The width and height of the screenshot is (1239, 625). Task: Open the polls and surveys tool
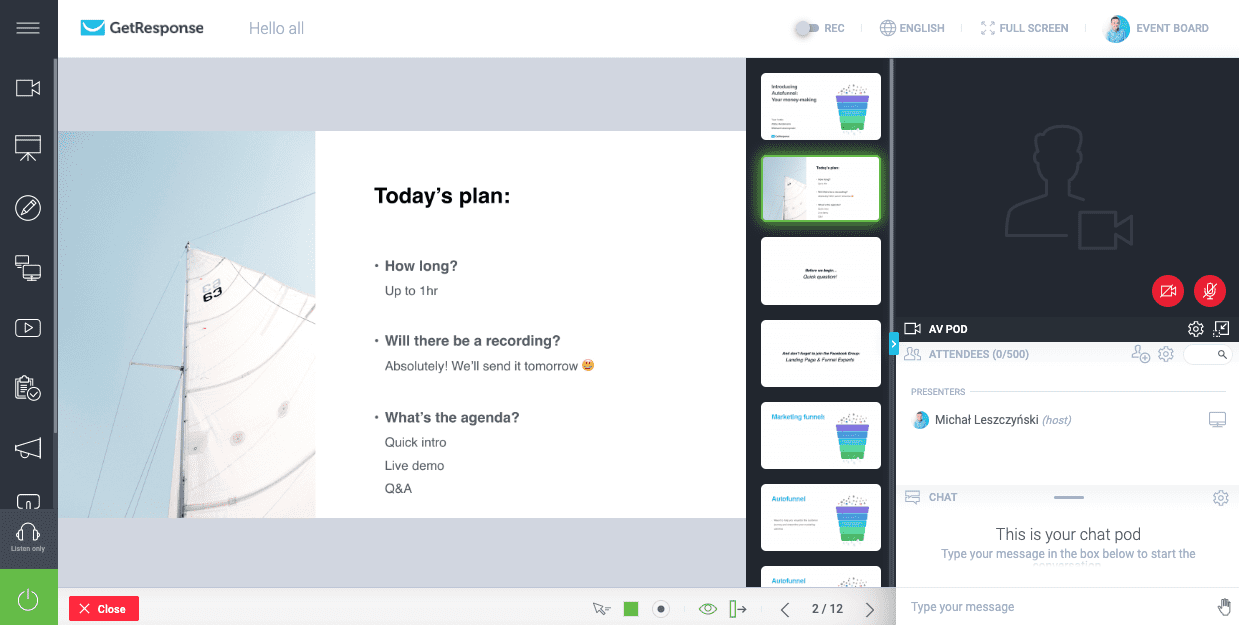(x=28, y=388)
